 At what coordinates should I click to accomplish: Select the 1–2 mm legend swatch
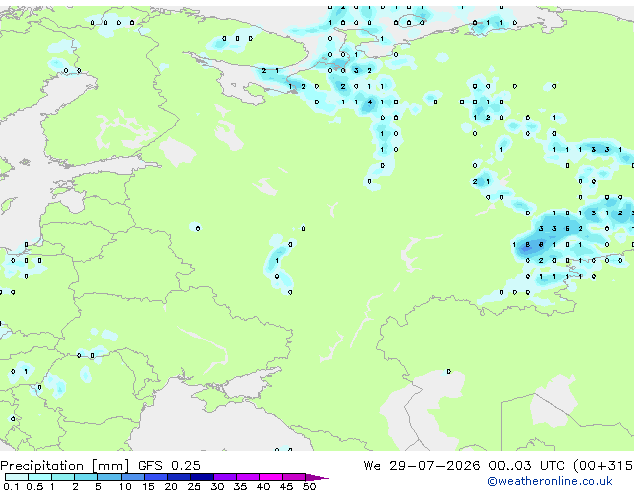(x=63, y=477)
